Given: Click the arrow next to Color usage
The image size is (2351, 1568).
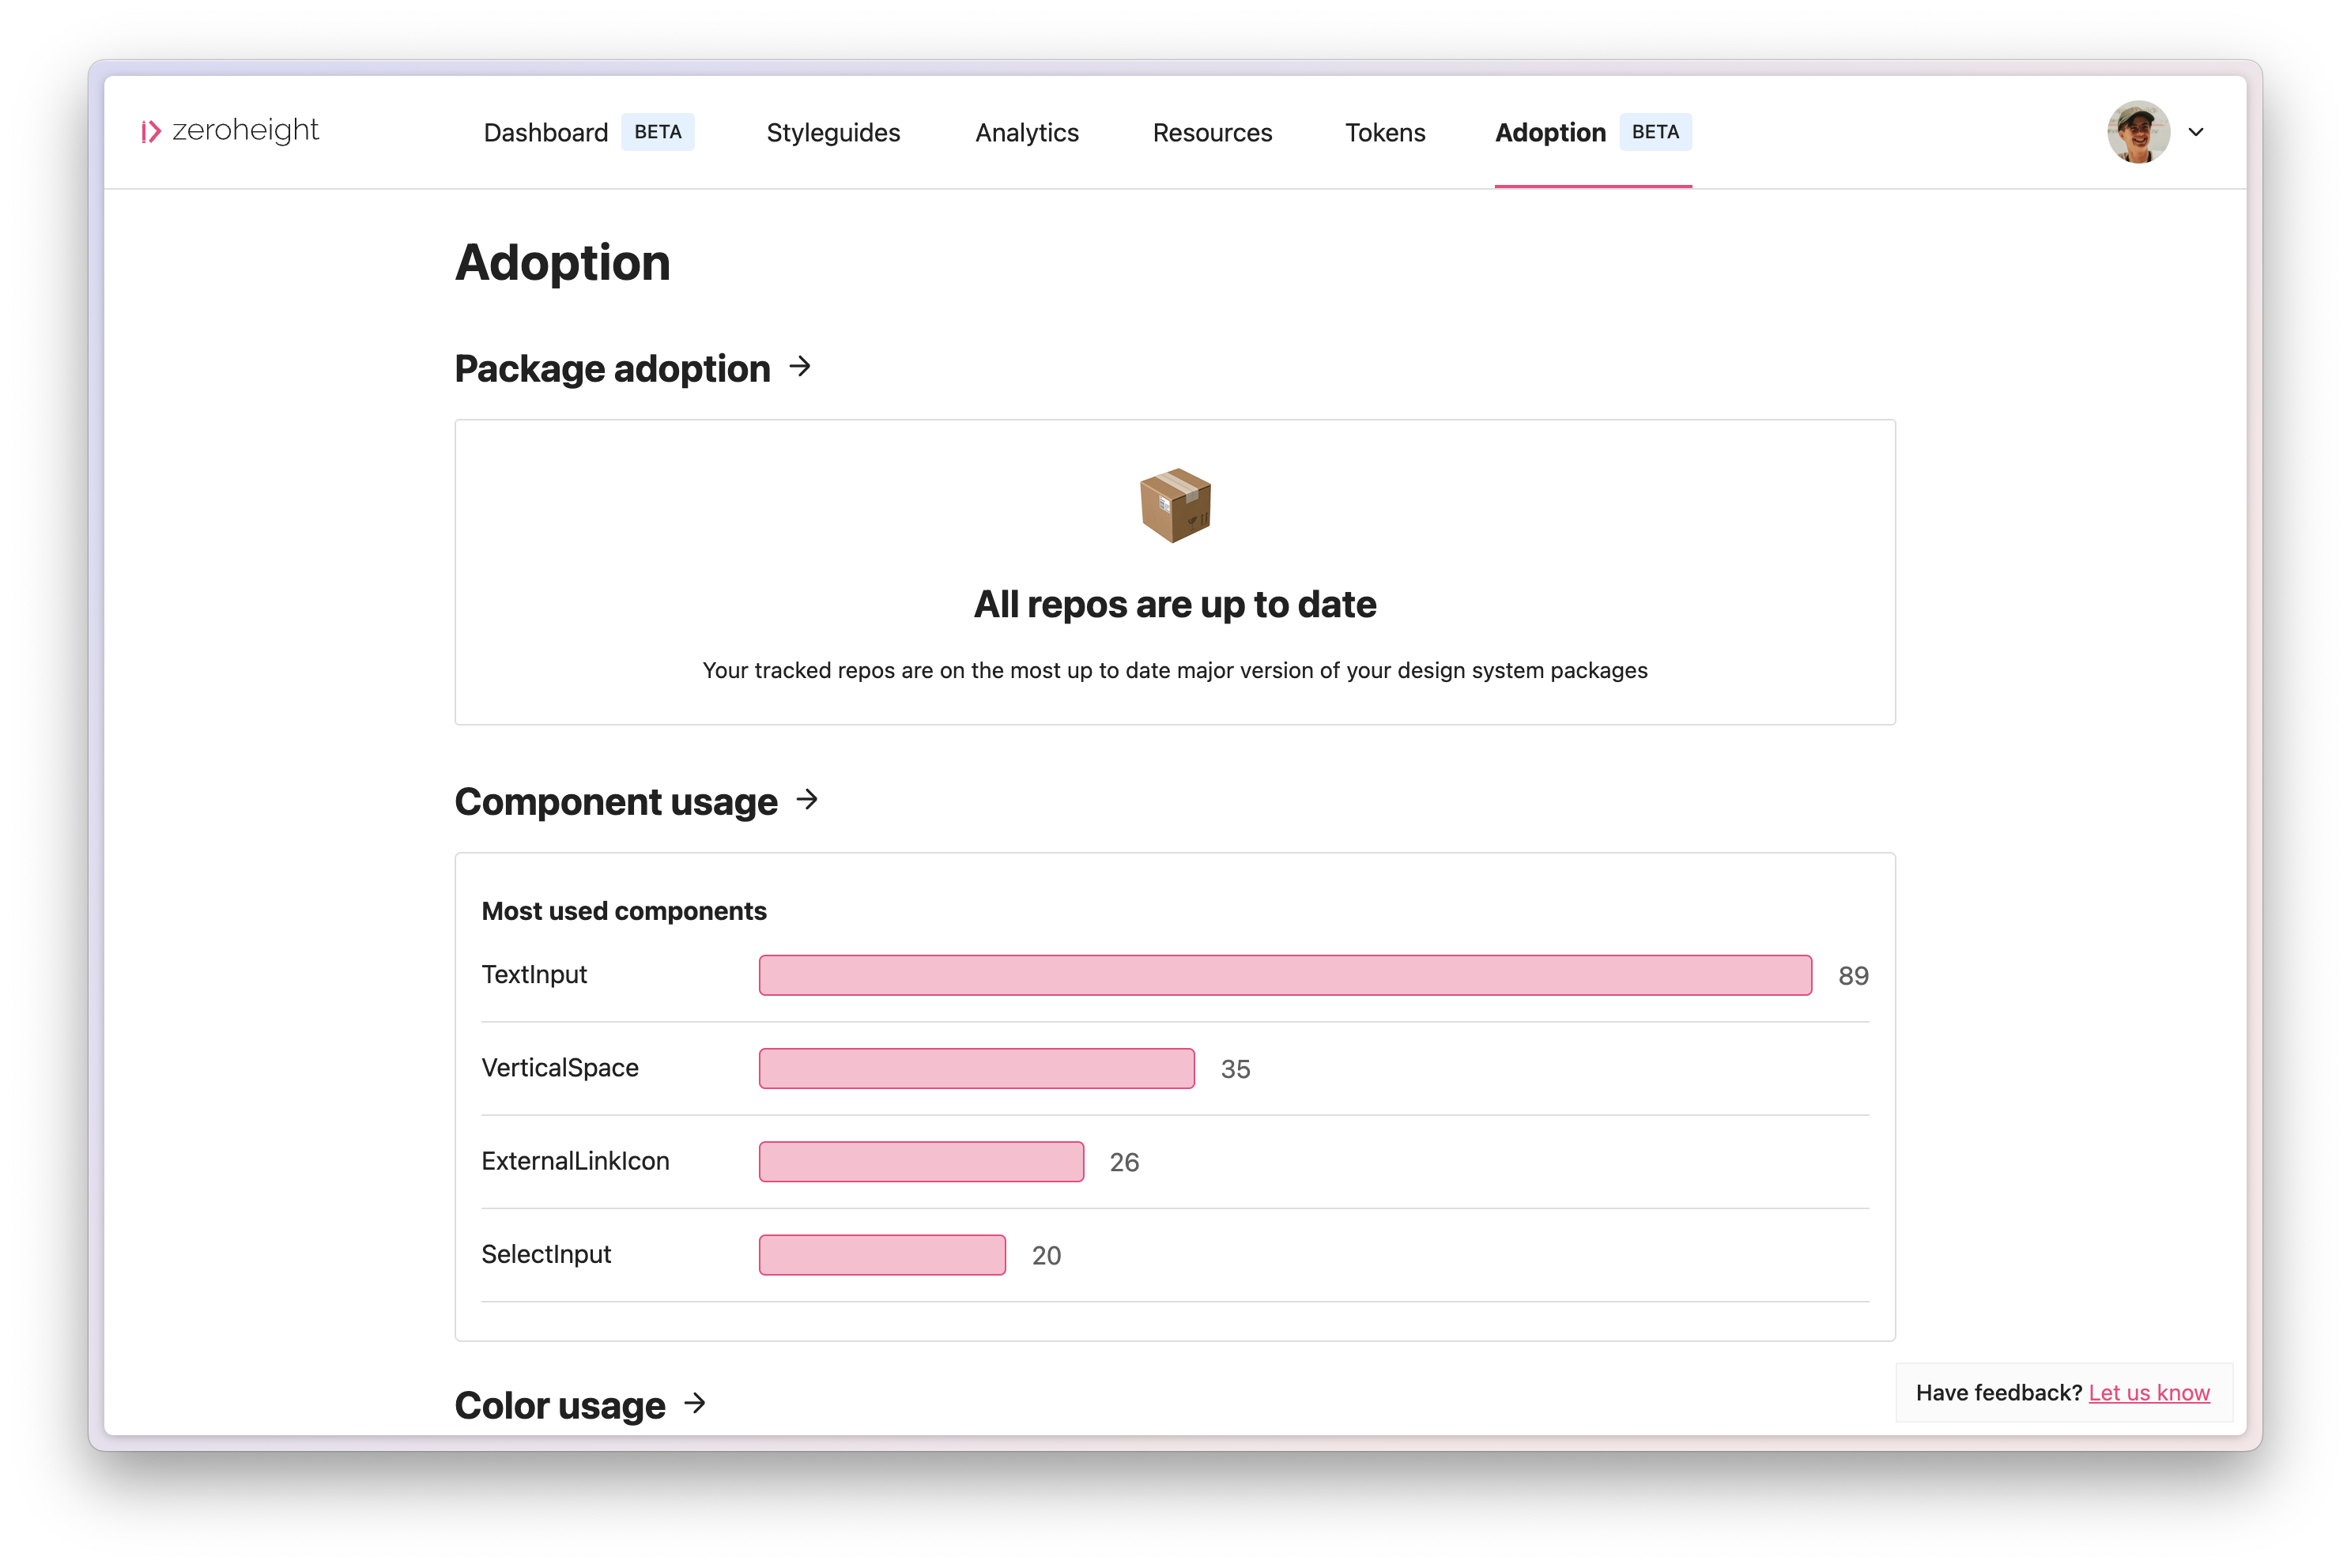Looking at the screenshot, I should pyautogui.click(x=695, y=1404).
